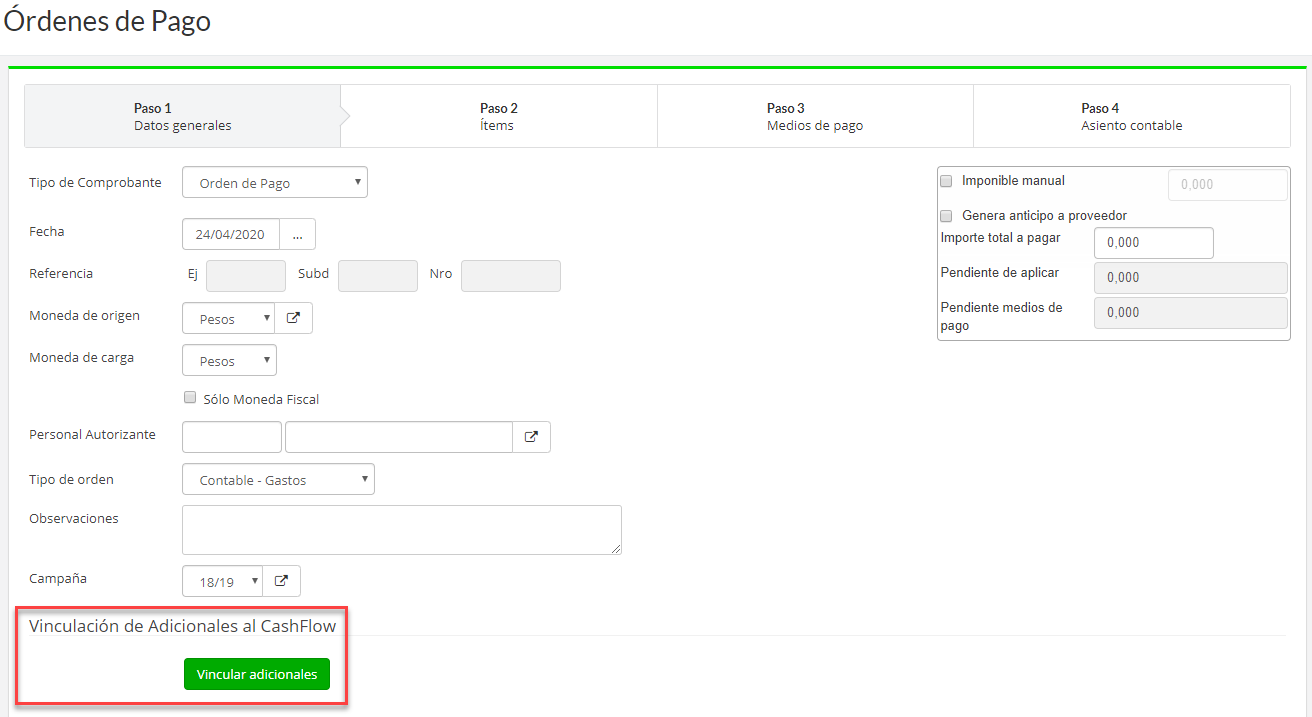Switch to Paso 2 Ítems tab
Screen dimensions: 1312x717
pyautogui.click(x=498, y=117)
